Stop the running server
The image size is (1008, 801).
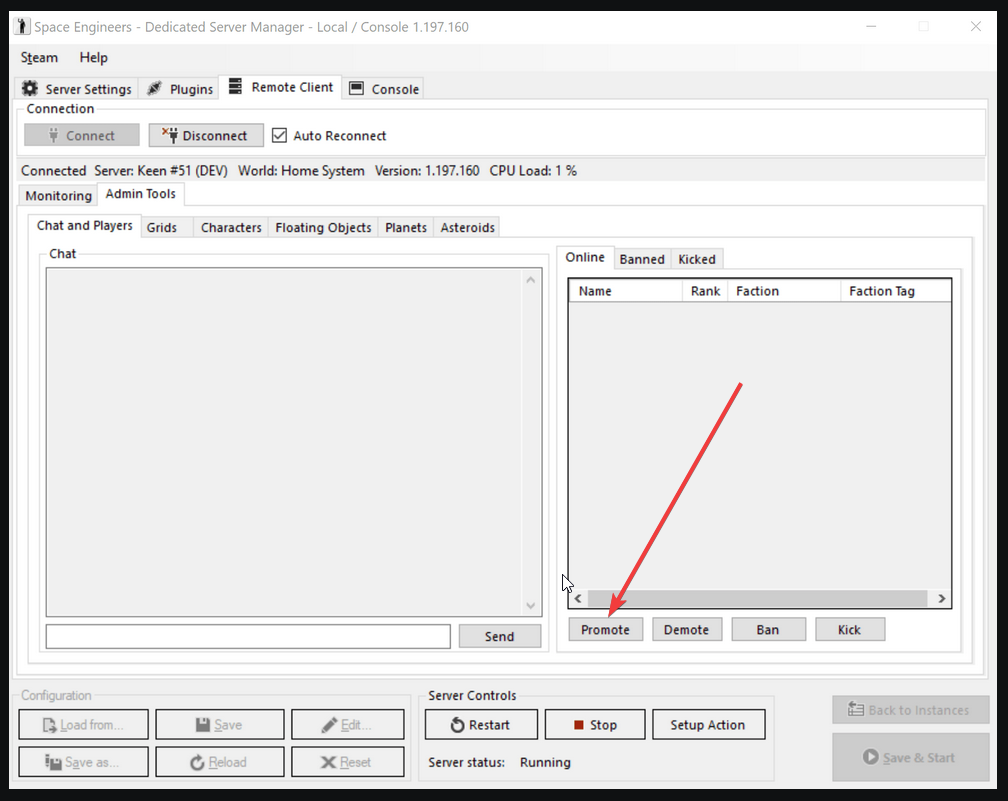tap(594, 725)
